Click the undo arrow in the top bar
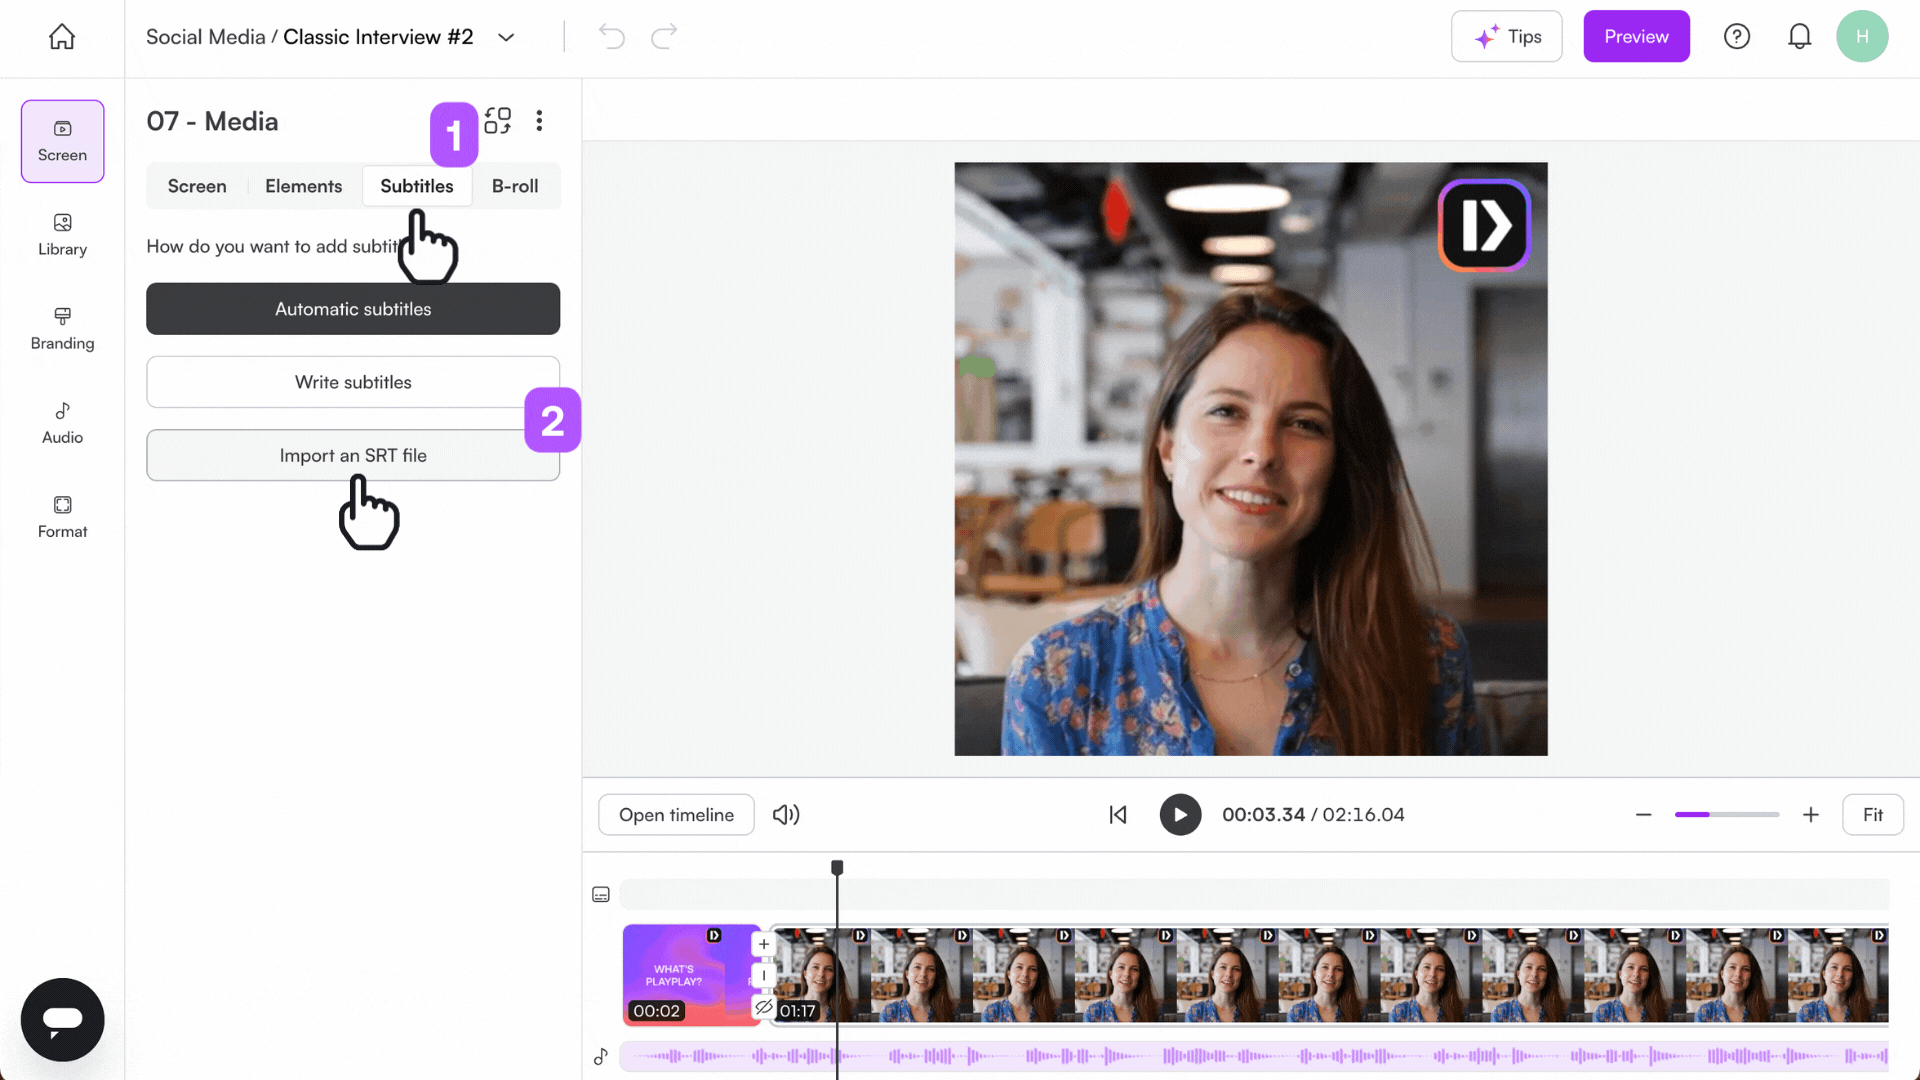This screenshot has height=1080, width=1920. click(611, 36)
